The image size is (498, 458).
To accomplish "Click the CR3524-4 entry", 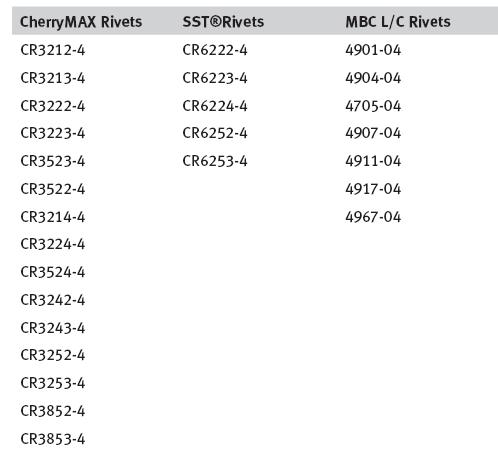I will [x=53, y=272].
